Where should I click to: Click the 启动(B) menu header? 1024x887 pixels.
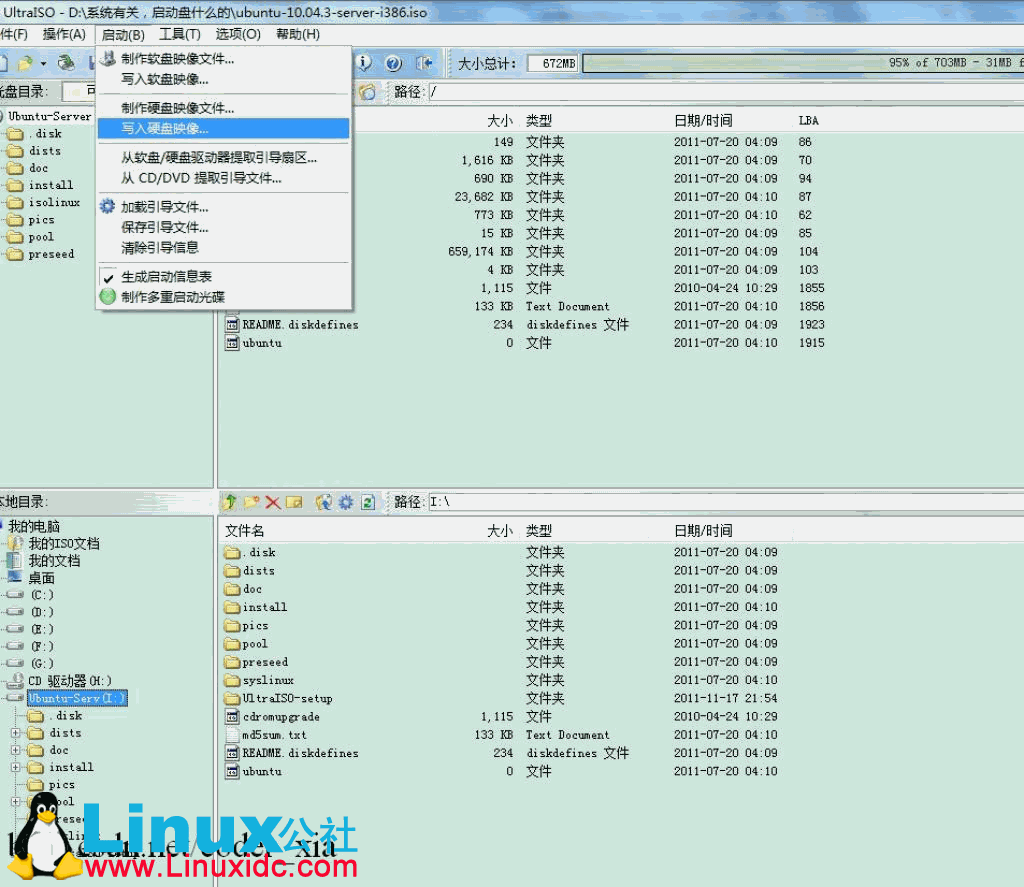pos(123,35)
